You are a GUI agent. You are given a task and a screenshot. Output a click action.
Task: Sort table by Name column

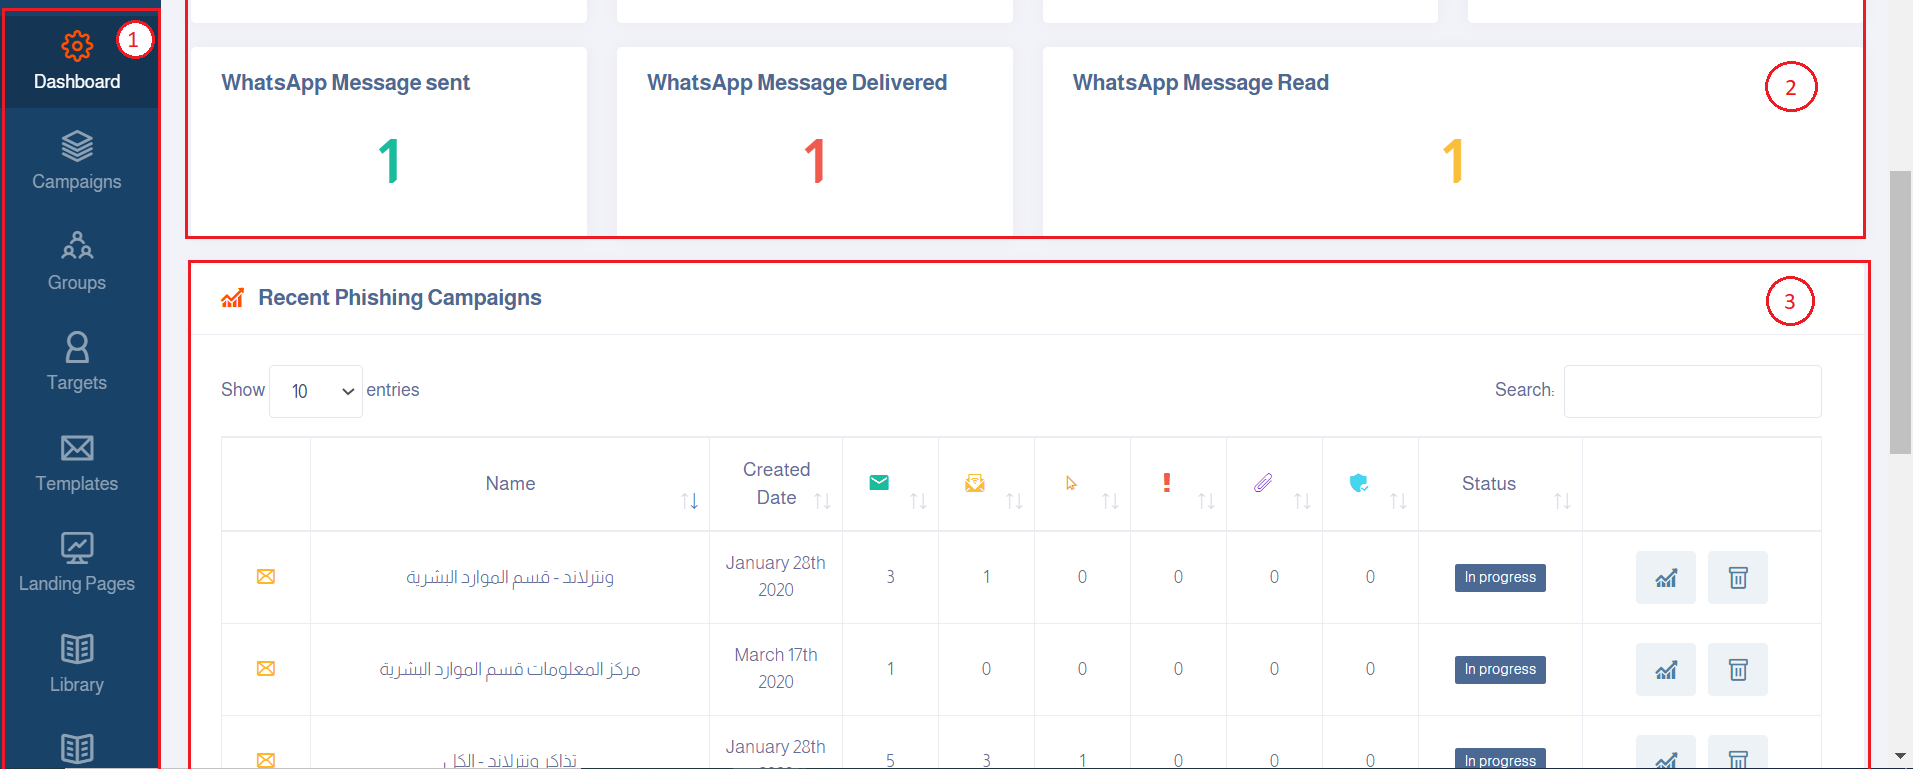[510, 484]
